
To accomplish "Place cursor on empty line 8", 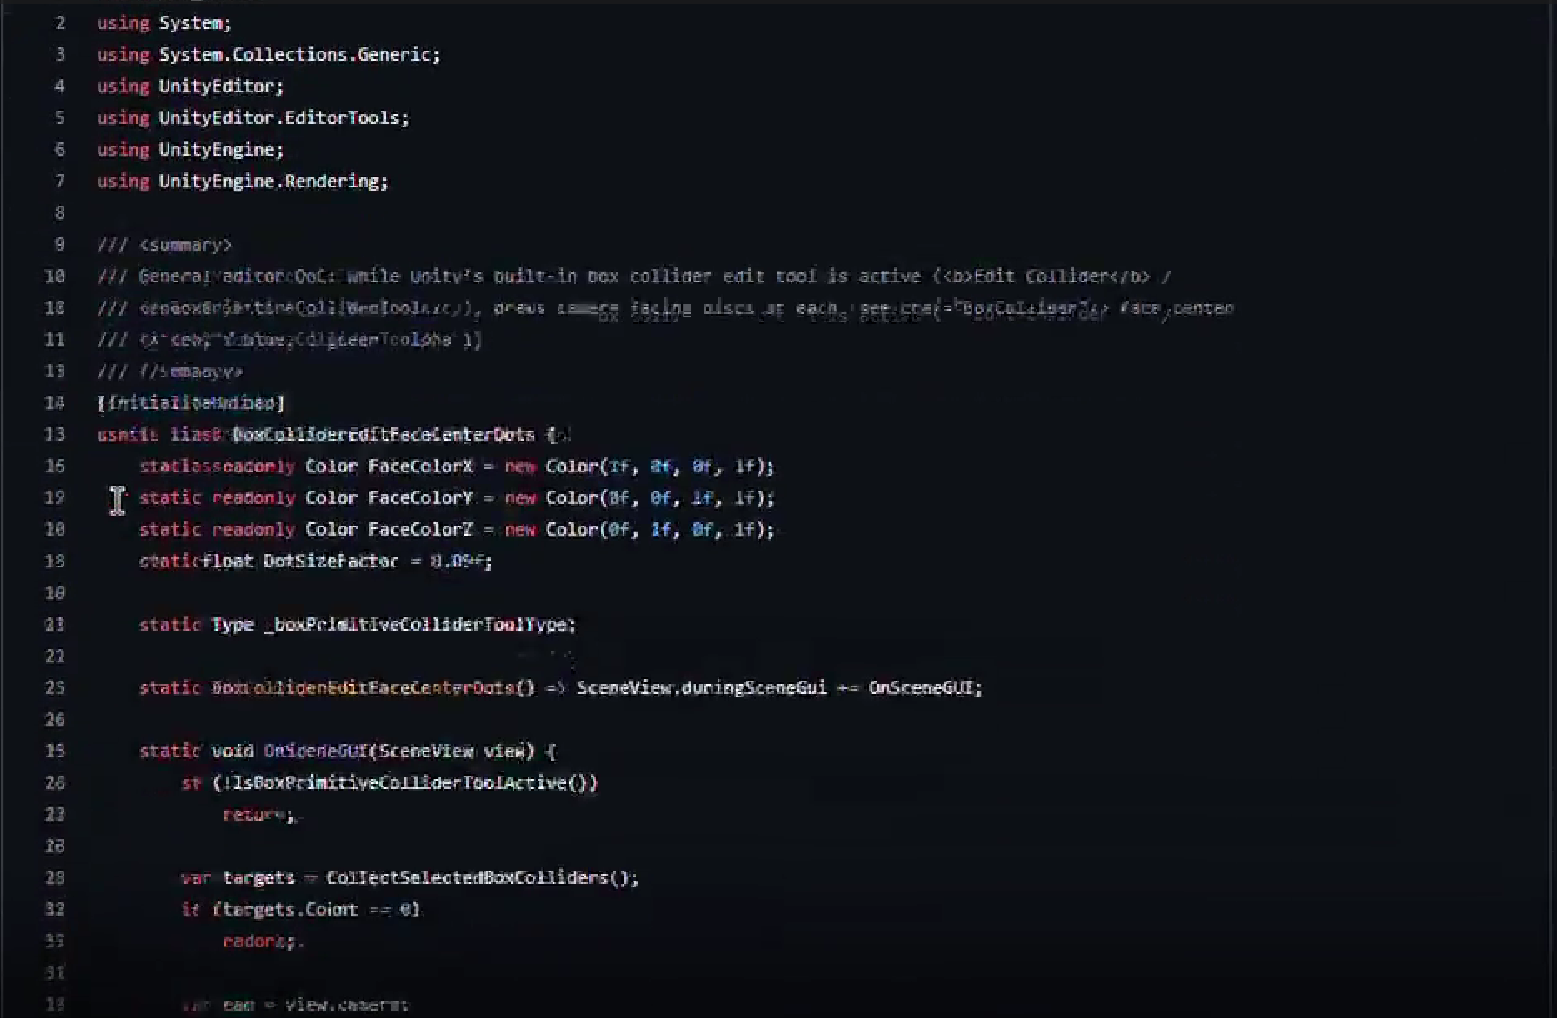I will pyautogui.click(x=400, y=213).
